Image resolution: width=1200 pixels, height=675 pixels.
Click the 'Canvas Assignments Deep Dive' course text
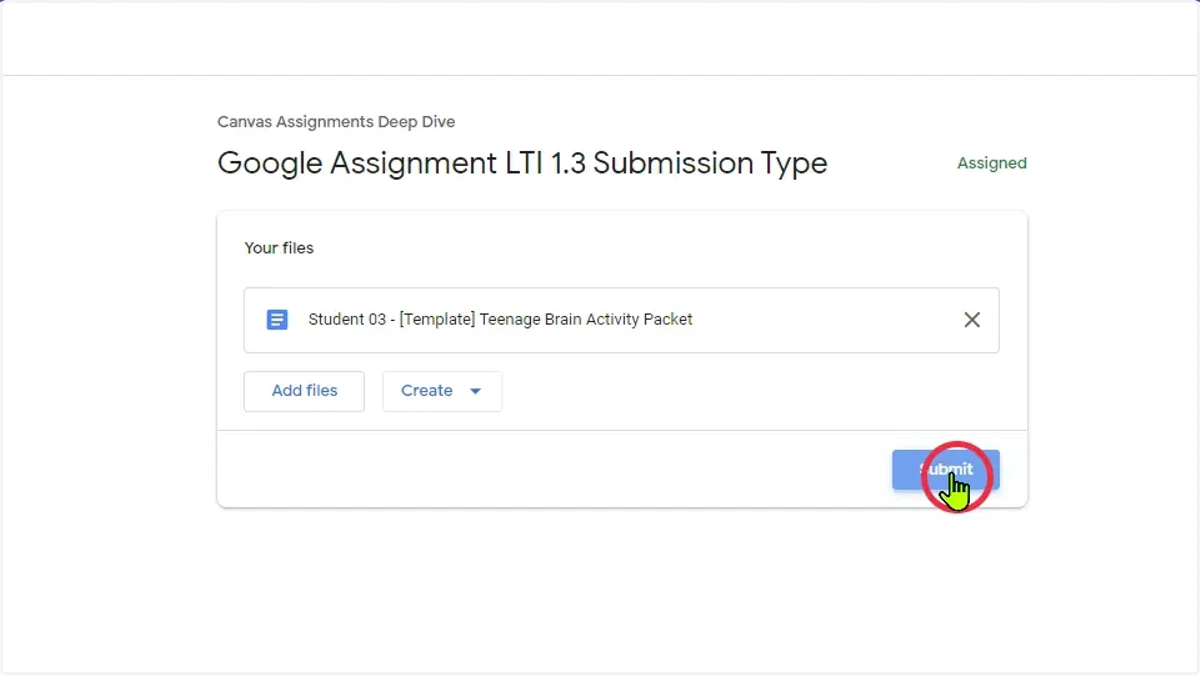(336, 122)
